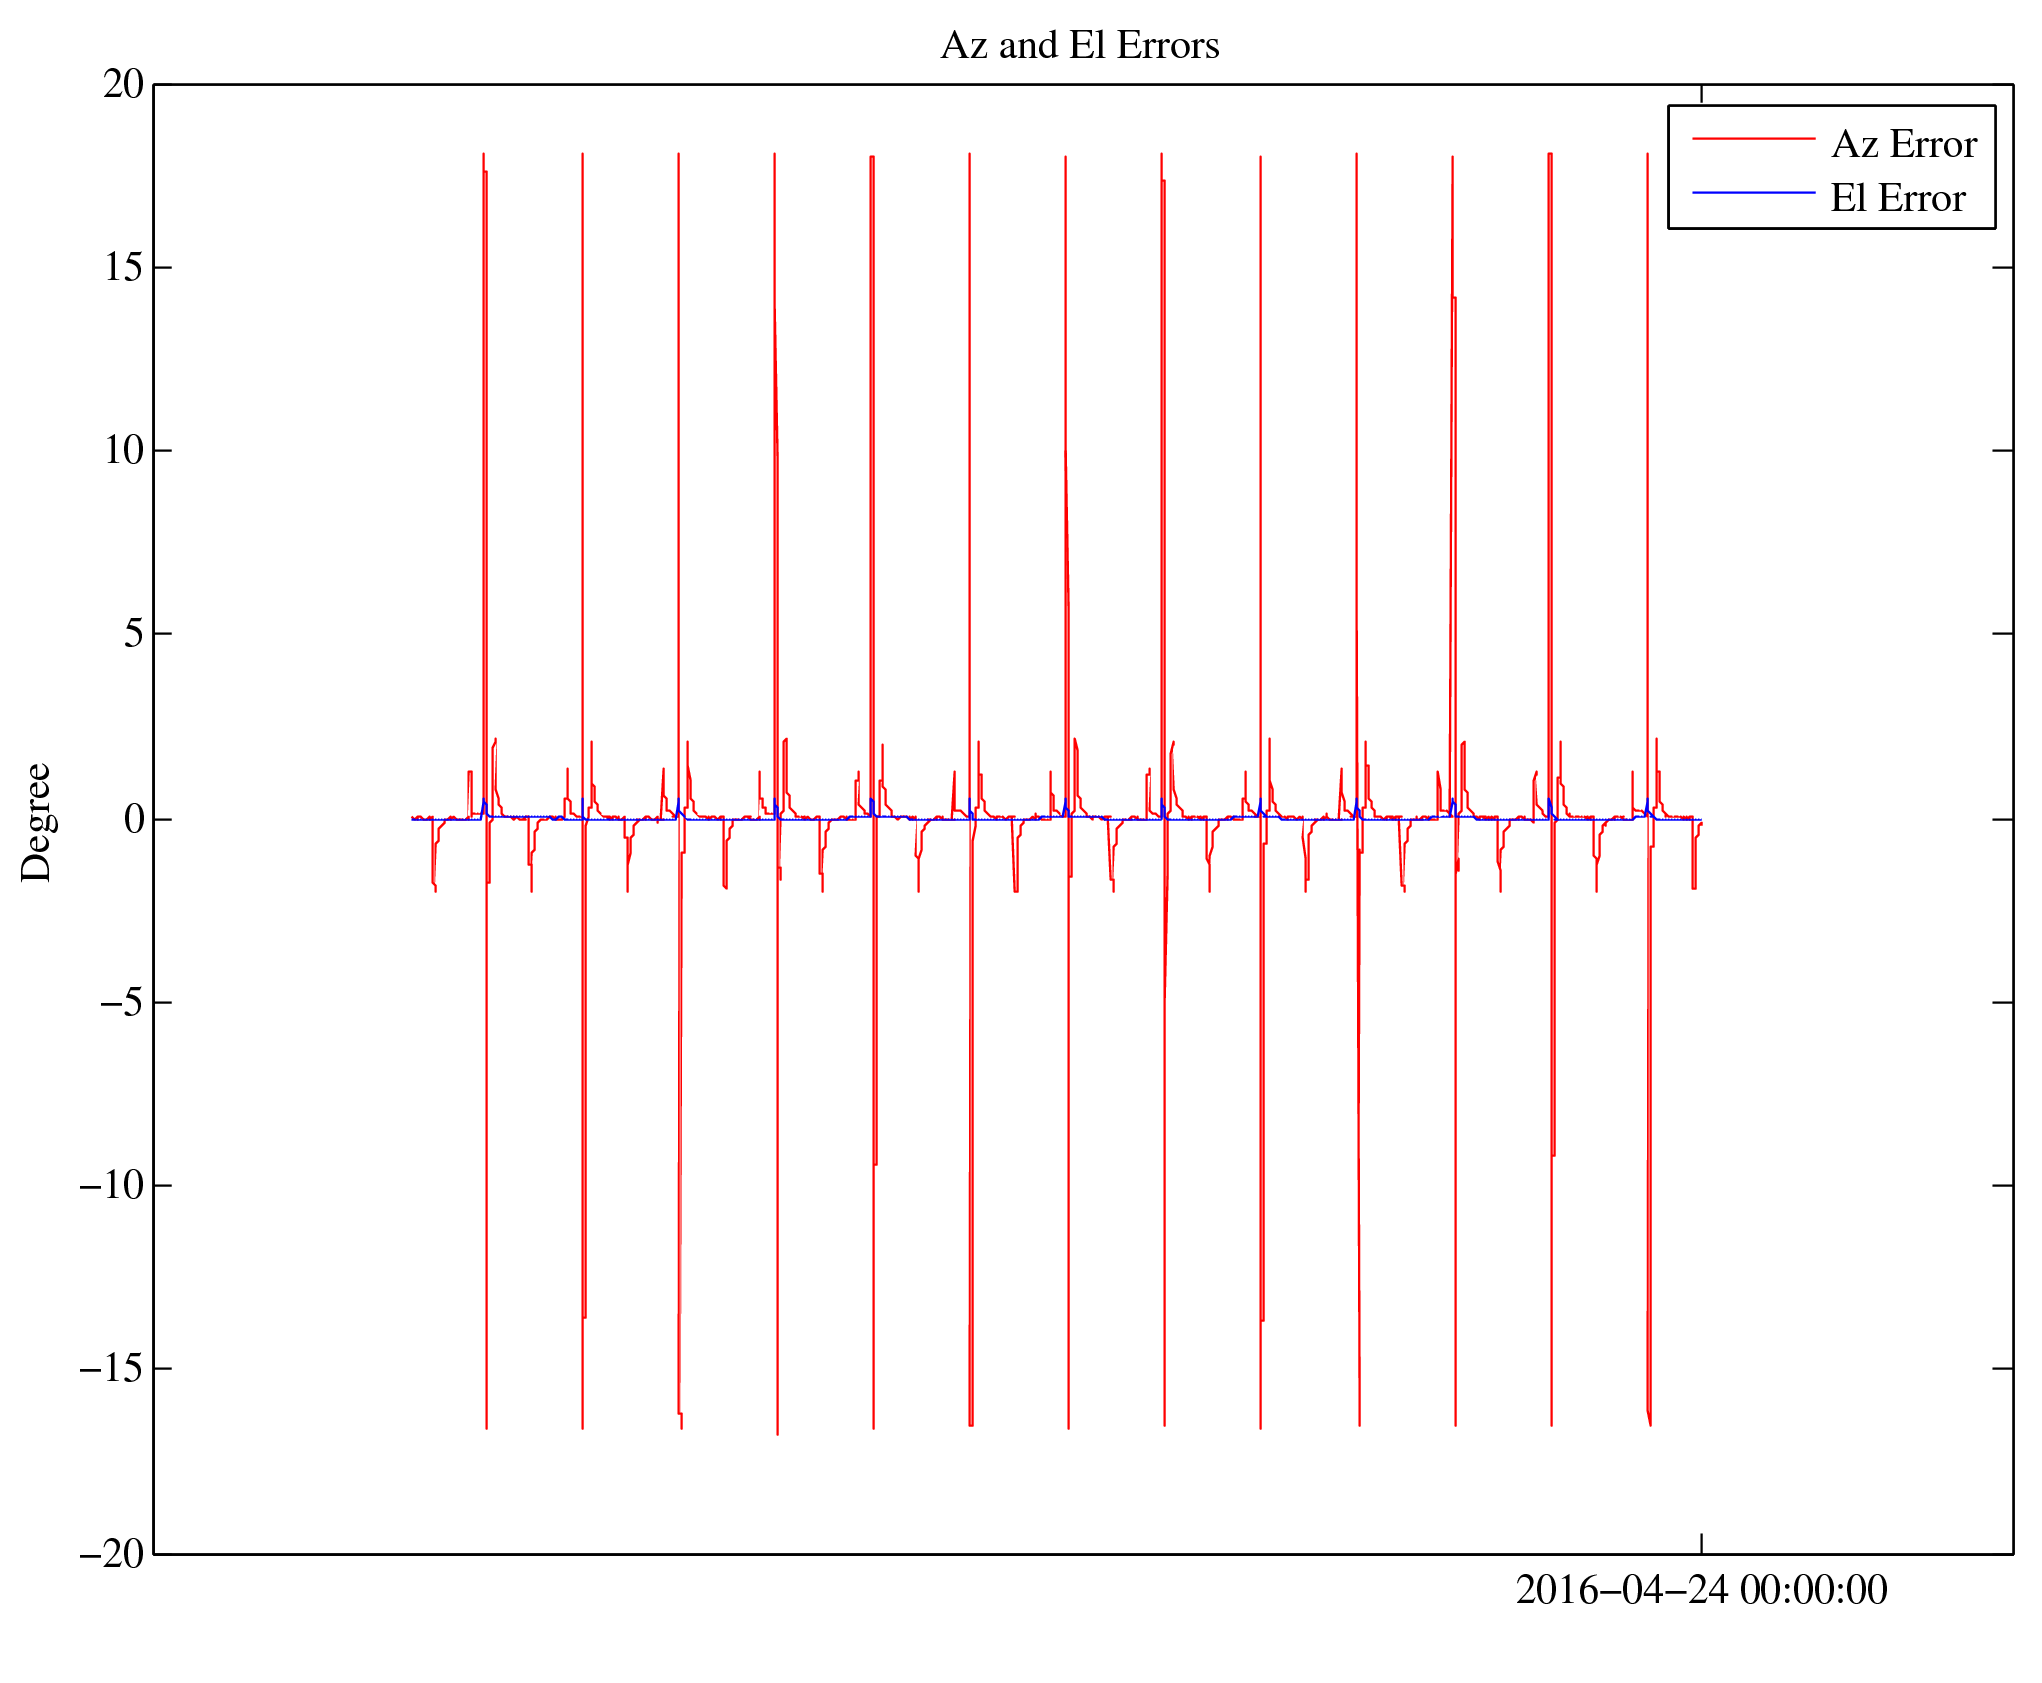
Task: Click the bottom x-axis tick mark above the date
Action: point(1701,1543)
